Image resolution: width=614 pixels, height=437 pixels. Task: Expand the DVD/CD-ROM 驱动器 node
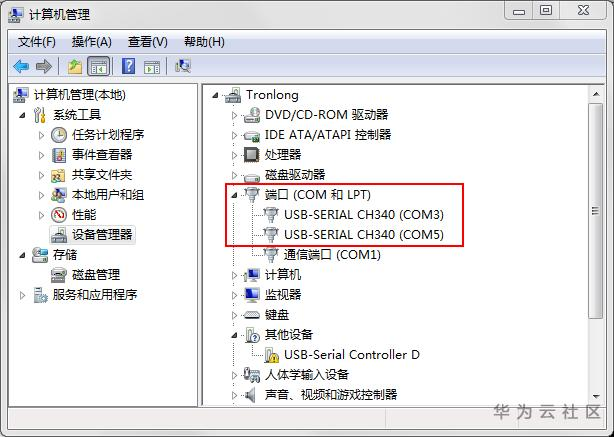[234, 115]
